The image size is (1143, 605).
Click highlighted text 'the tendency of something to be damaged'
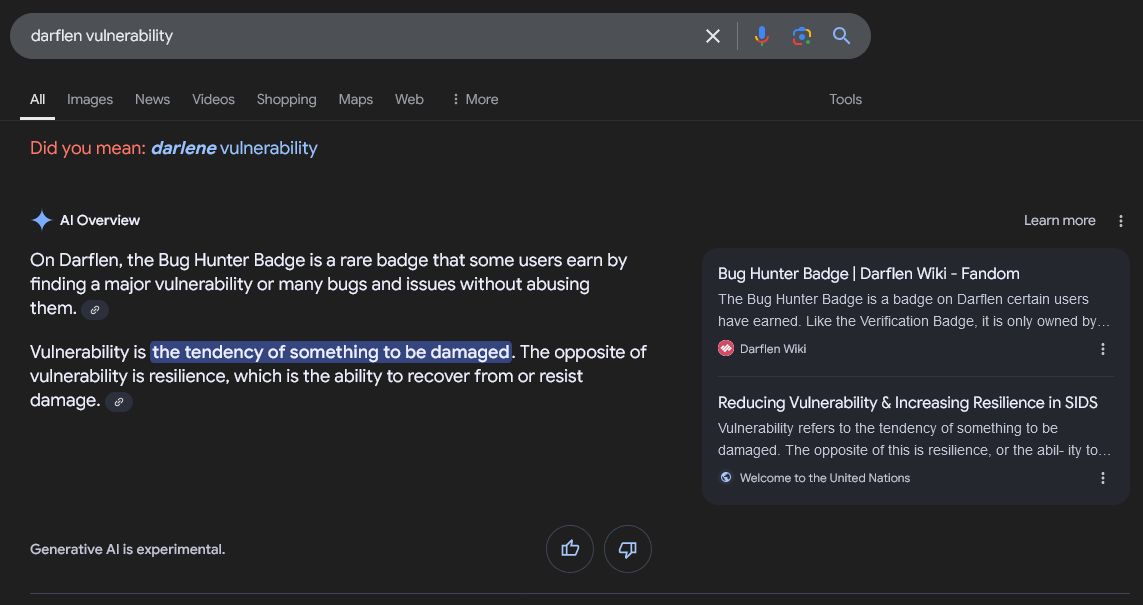[331, 352]
